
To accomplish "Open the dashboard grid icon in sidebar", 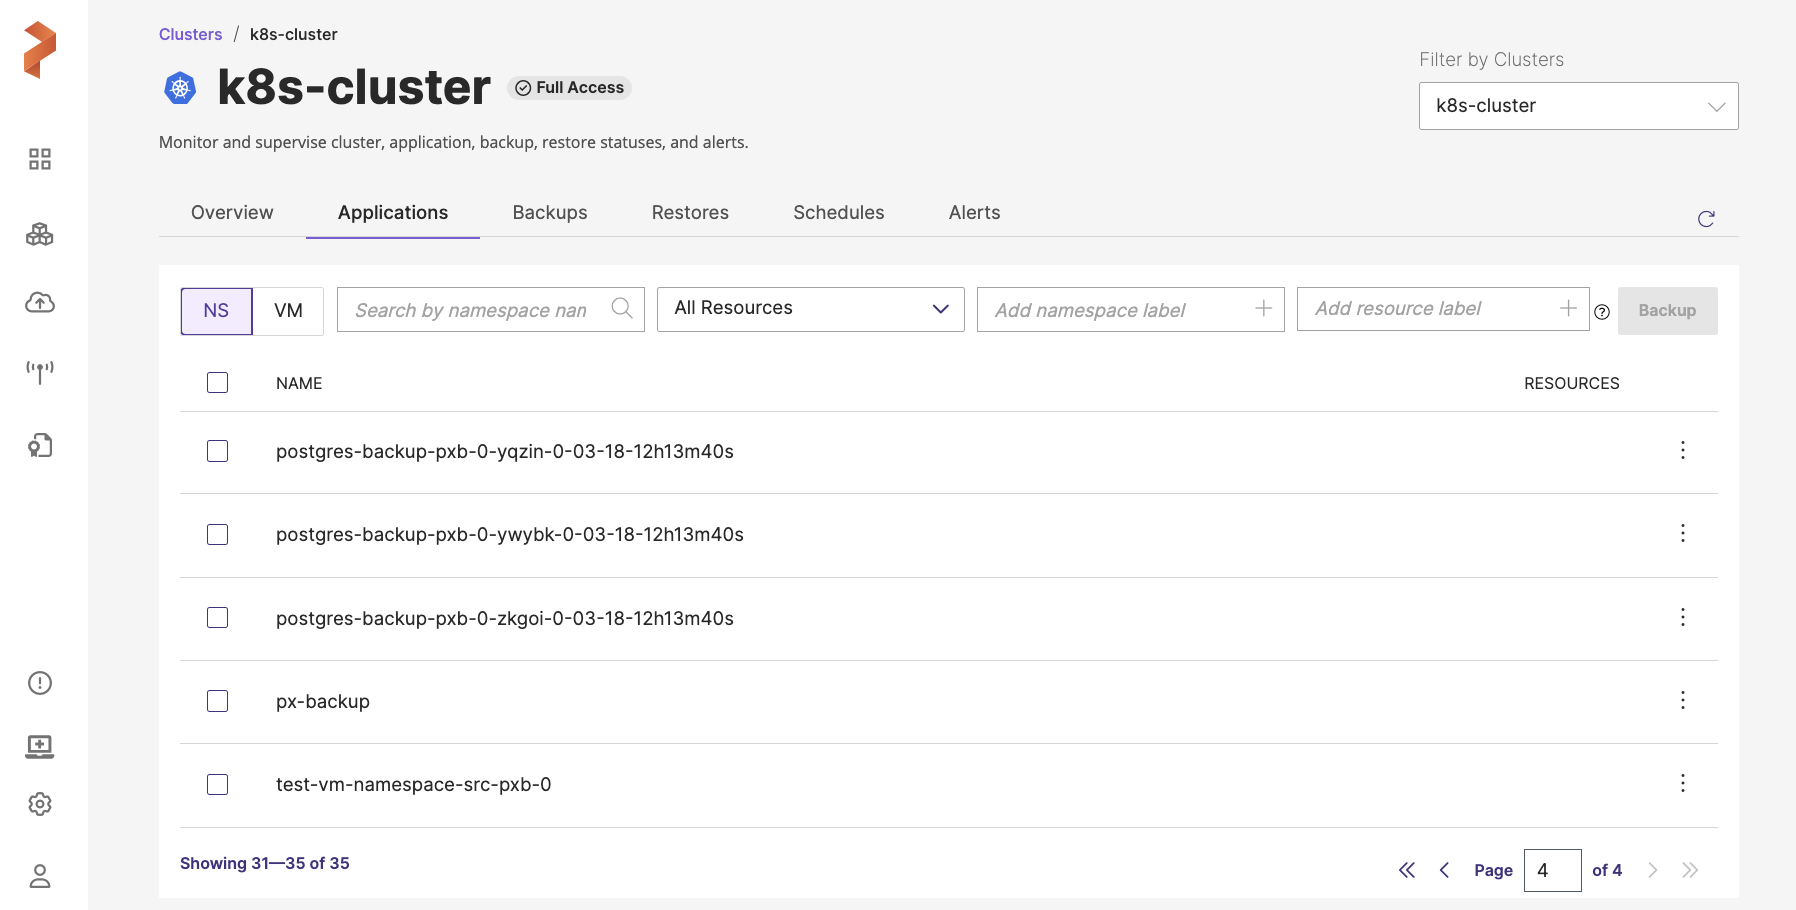I will pos(40,159).
